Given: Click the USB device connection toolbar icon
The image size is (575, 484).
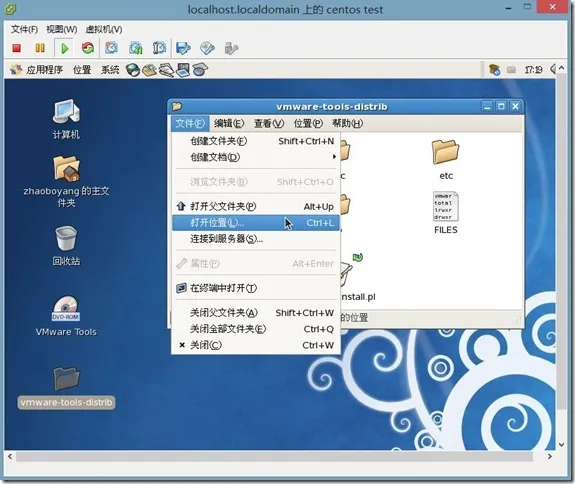Looking at the screenshot, I should click(231, 48).
